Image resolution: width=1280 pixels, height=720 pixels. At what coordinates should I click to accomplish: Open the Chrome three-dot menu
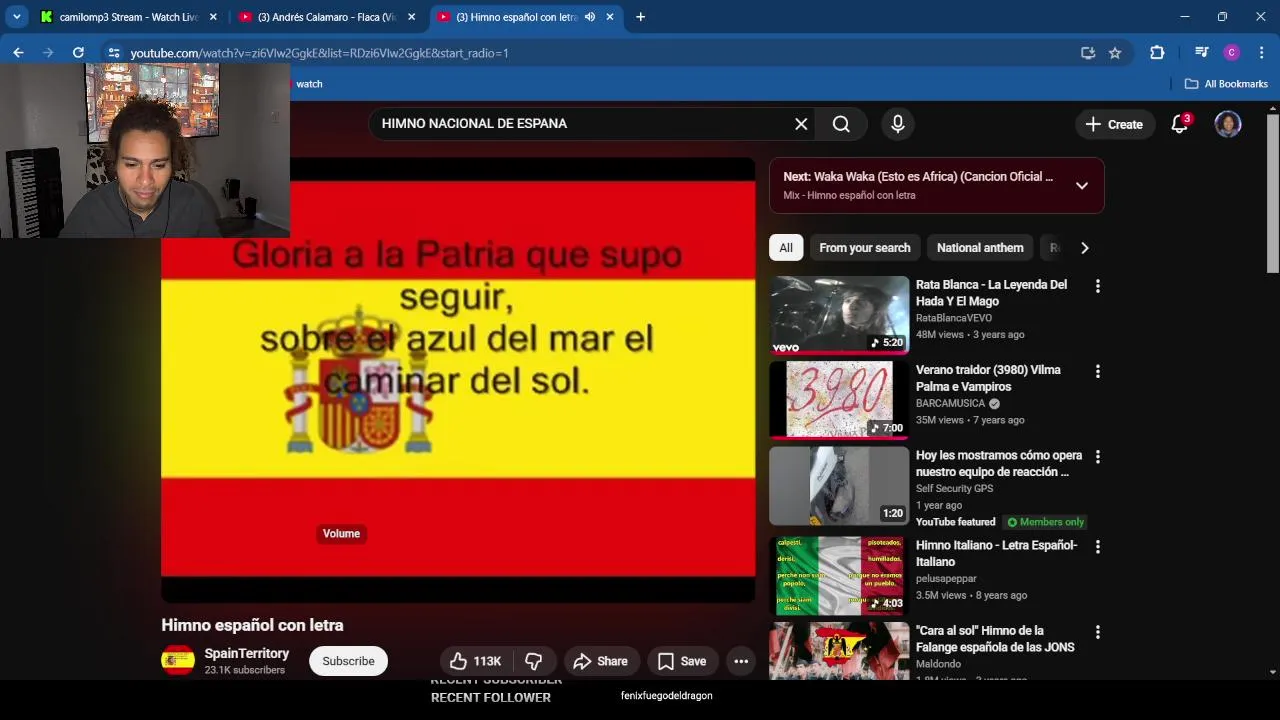coord(1260,53)
